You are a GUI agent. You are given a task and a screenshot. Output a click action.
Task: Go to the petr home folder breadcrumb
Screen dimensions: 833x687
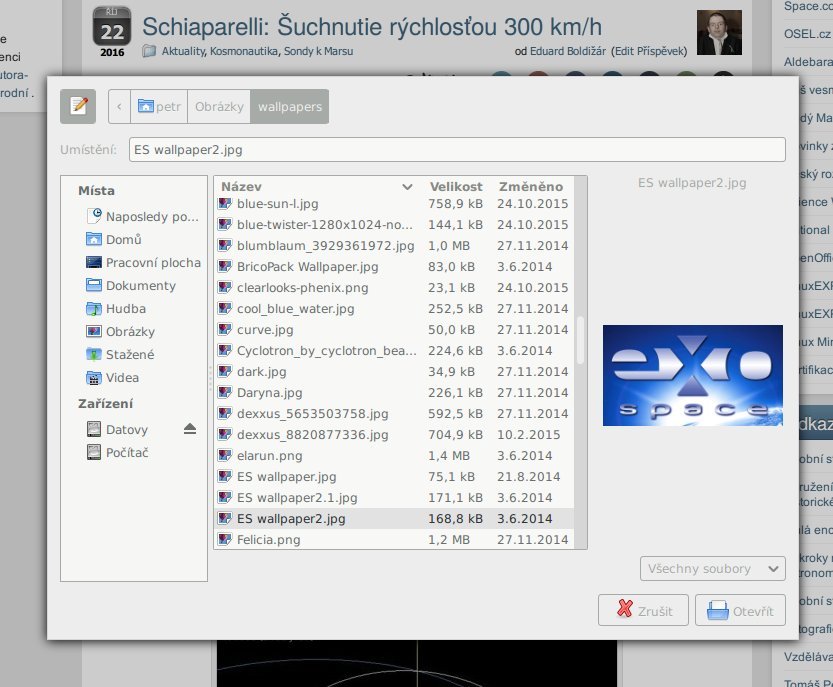pyautogui.click(x=159, y=106)
